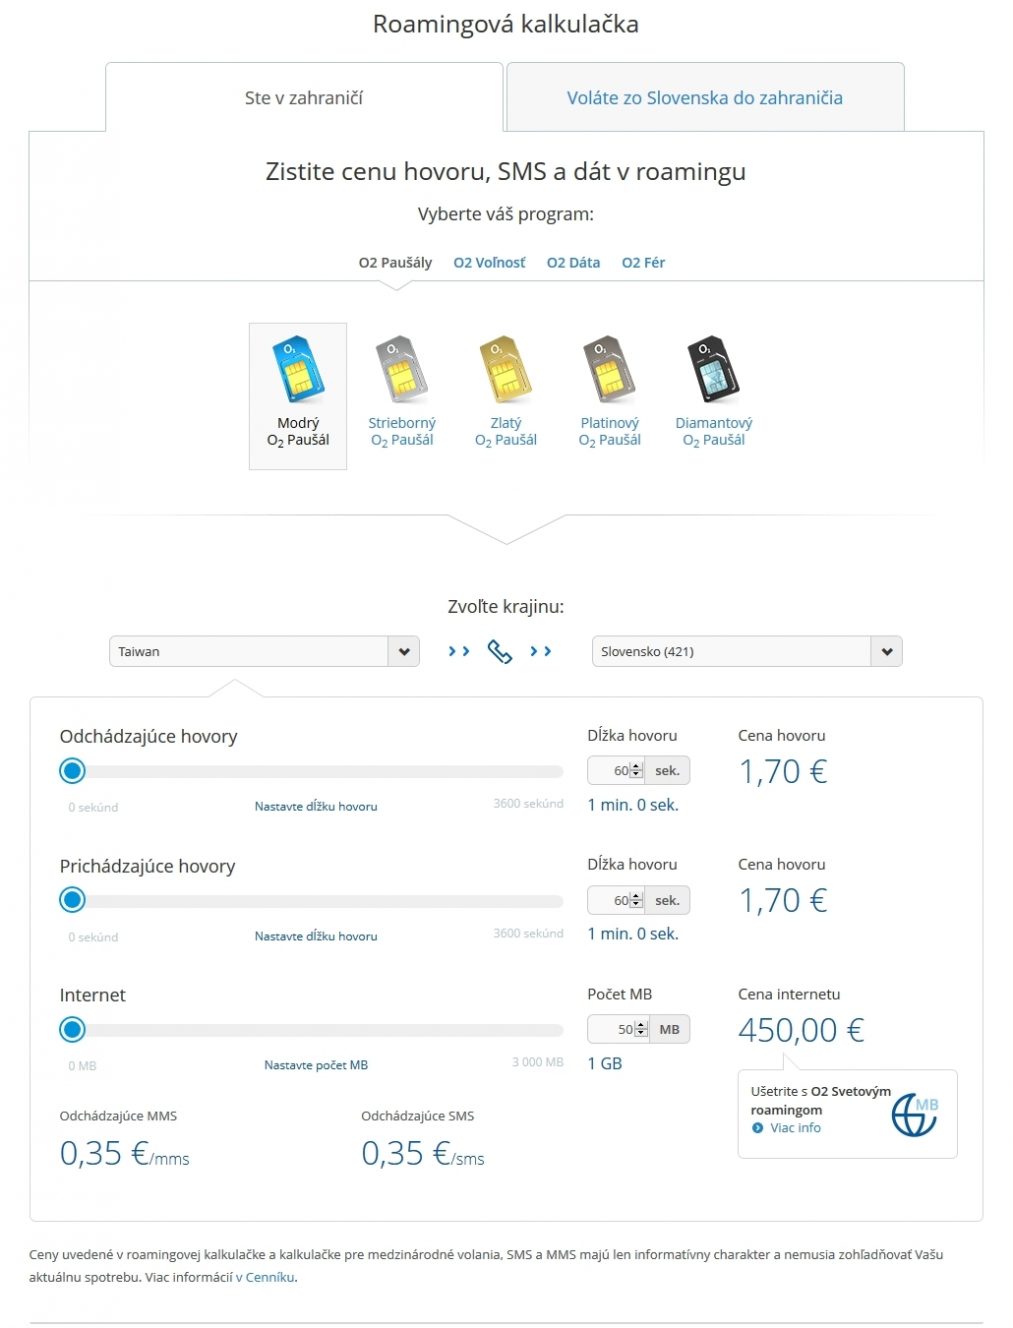Choose the Strieborný O2 Paušál SIM icon

401,368
